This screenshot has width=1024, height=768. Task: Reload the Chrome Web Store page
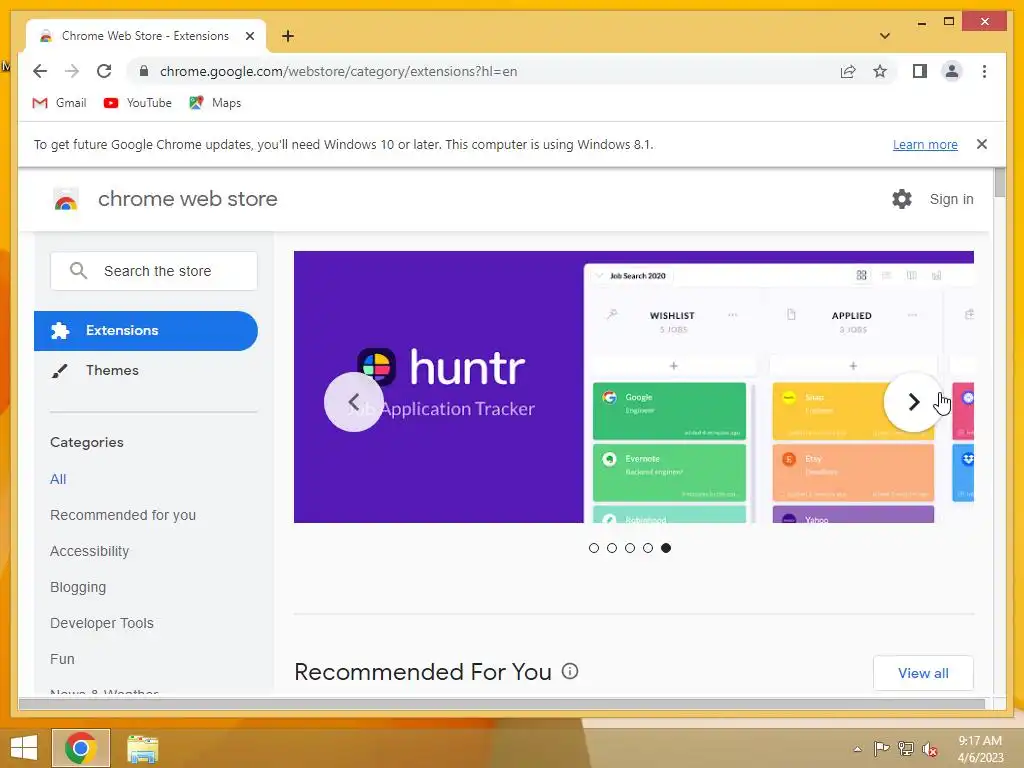104,71
